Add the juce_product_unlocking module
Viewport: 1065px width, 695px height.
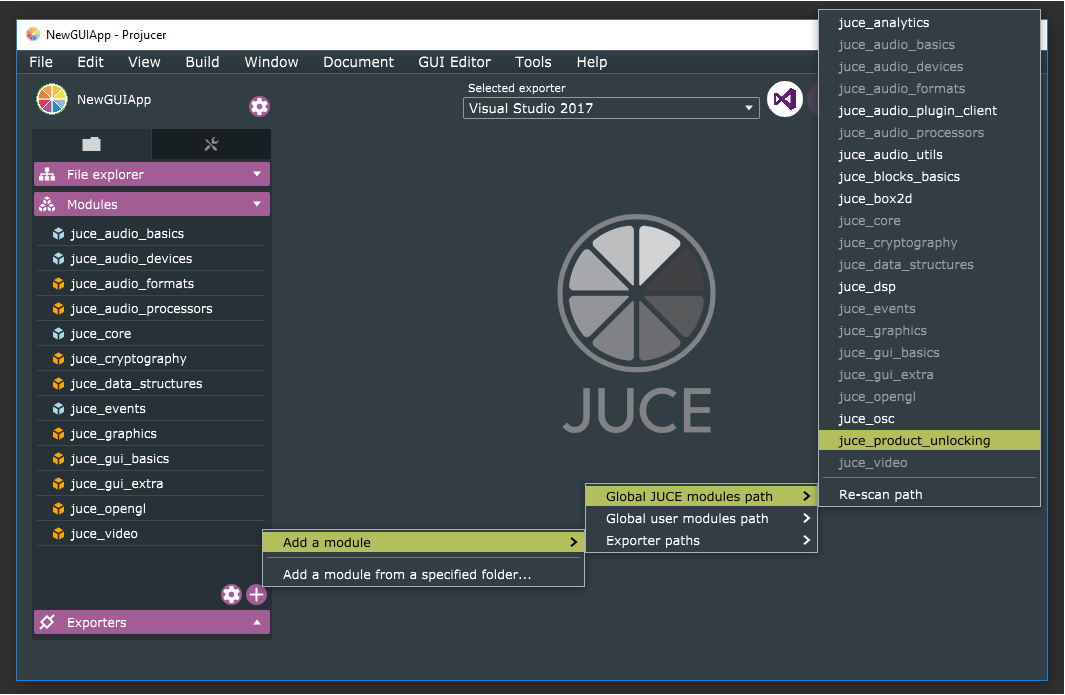(x=929, y=440)
